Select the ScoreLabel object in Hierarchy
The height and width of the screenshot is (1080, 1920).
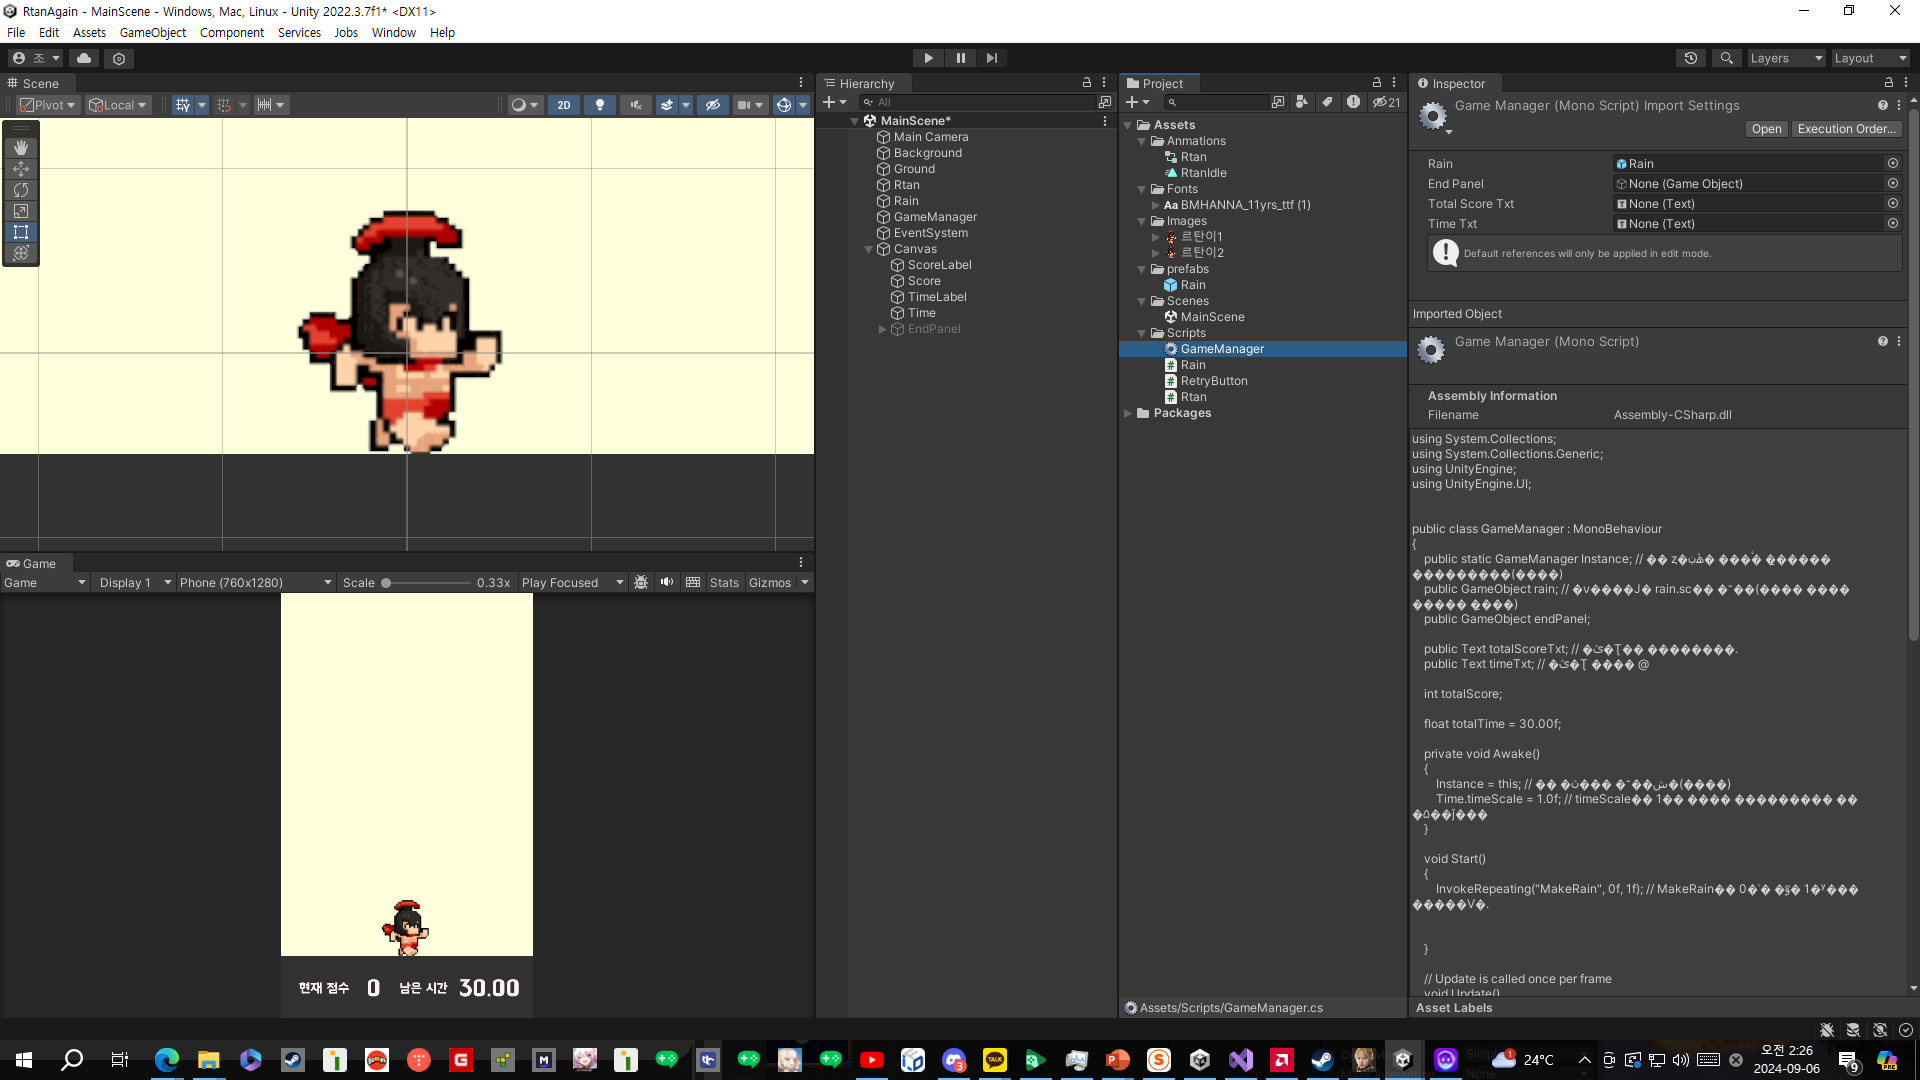click(x=939, y=265)
